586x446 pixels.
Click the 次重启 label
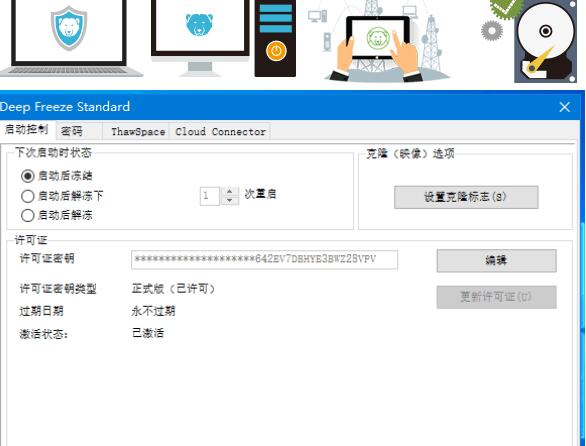click(260, 194)
